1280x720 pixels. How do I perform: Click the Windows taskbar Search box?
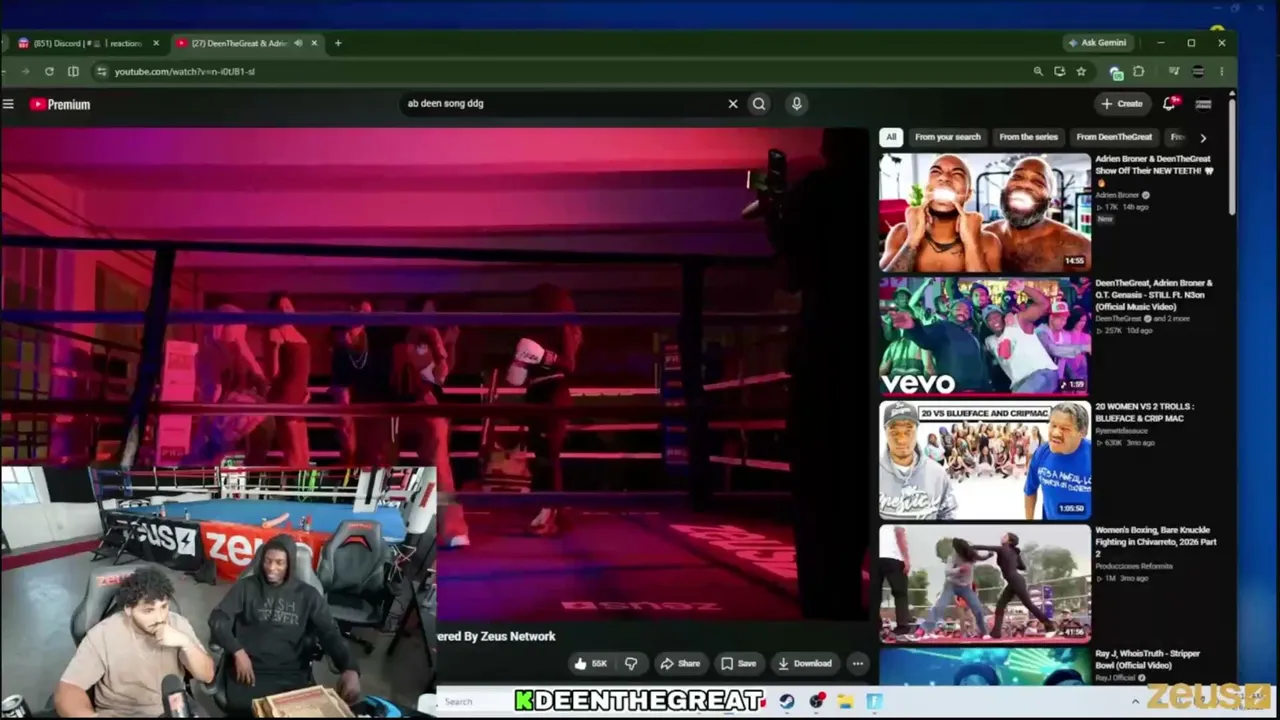tap(475, 702)
